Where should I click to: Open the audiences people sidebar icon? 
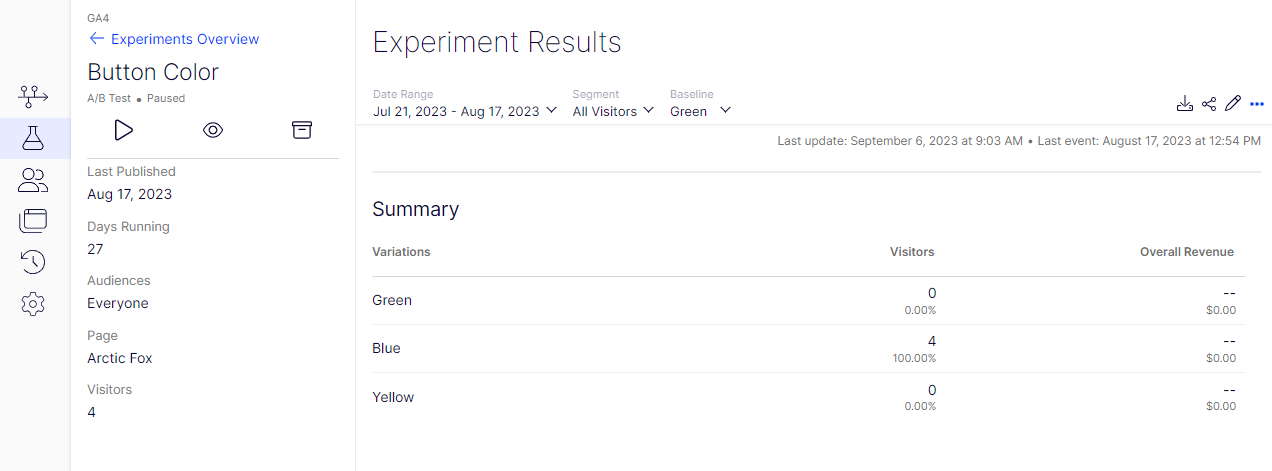(34, 180)
